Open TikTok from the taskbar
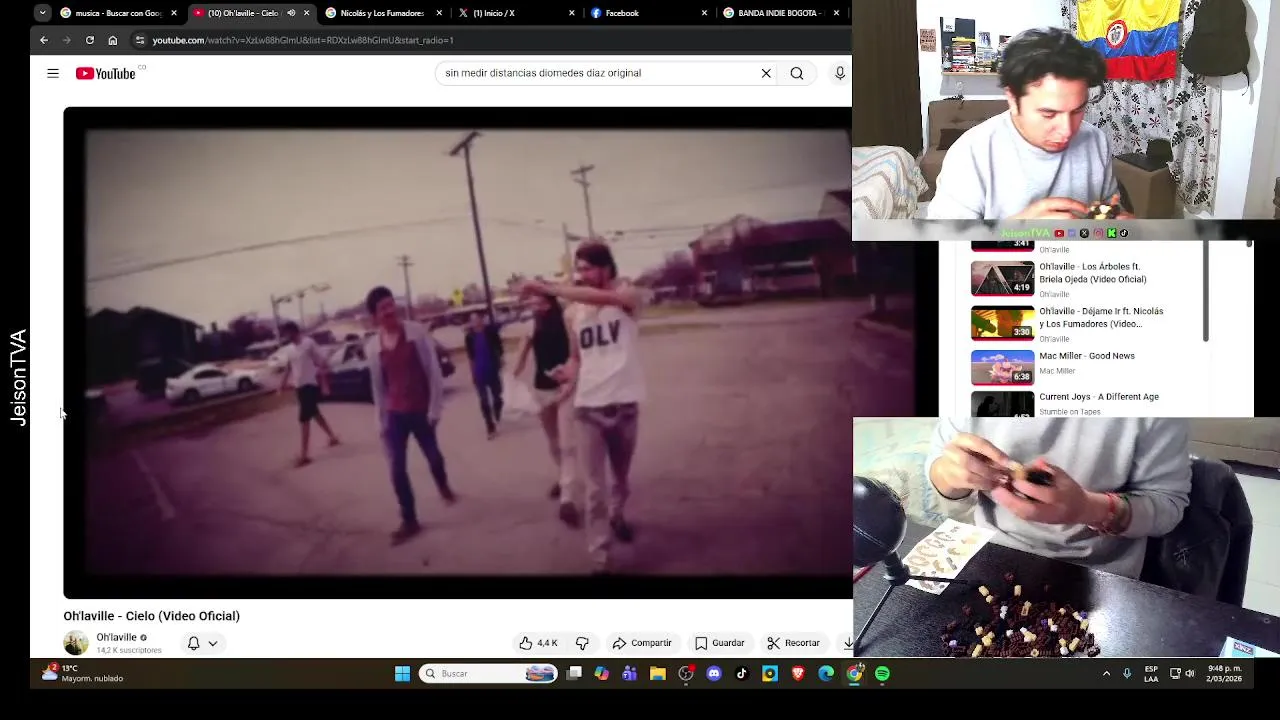This screenshot has height=720, width=1280. (742, 674)
